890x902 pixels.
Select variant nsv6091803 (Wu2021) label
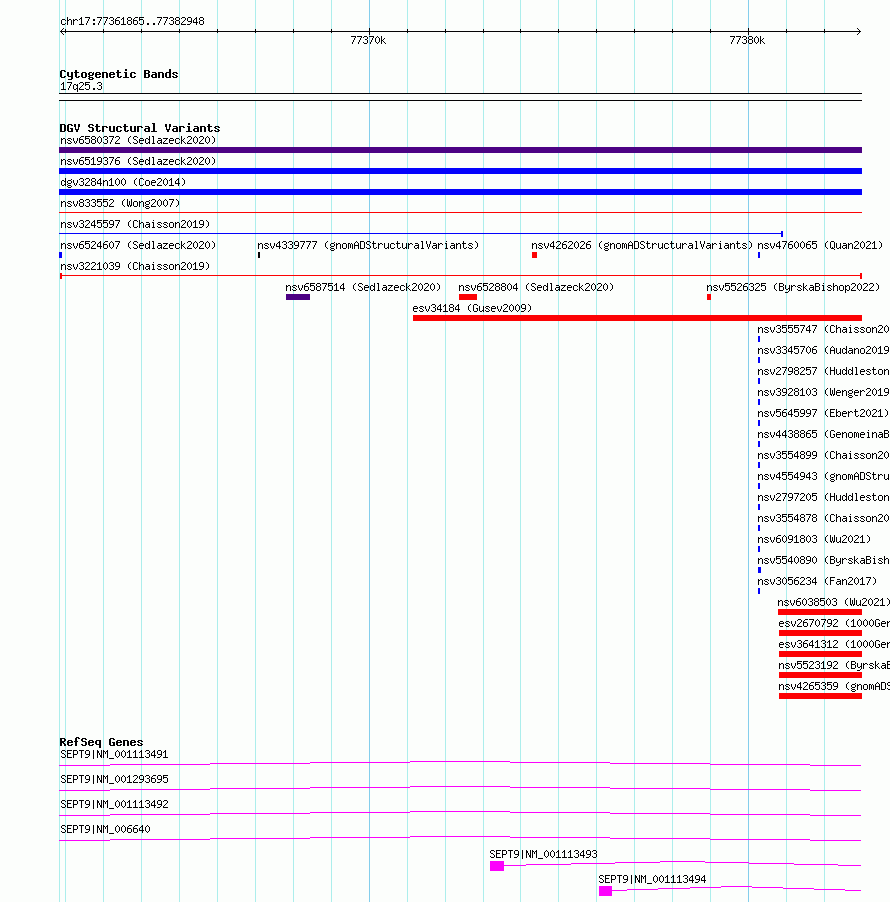tap(814, 540)
